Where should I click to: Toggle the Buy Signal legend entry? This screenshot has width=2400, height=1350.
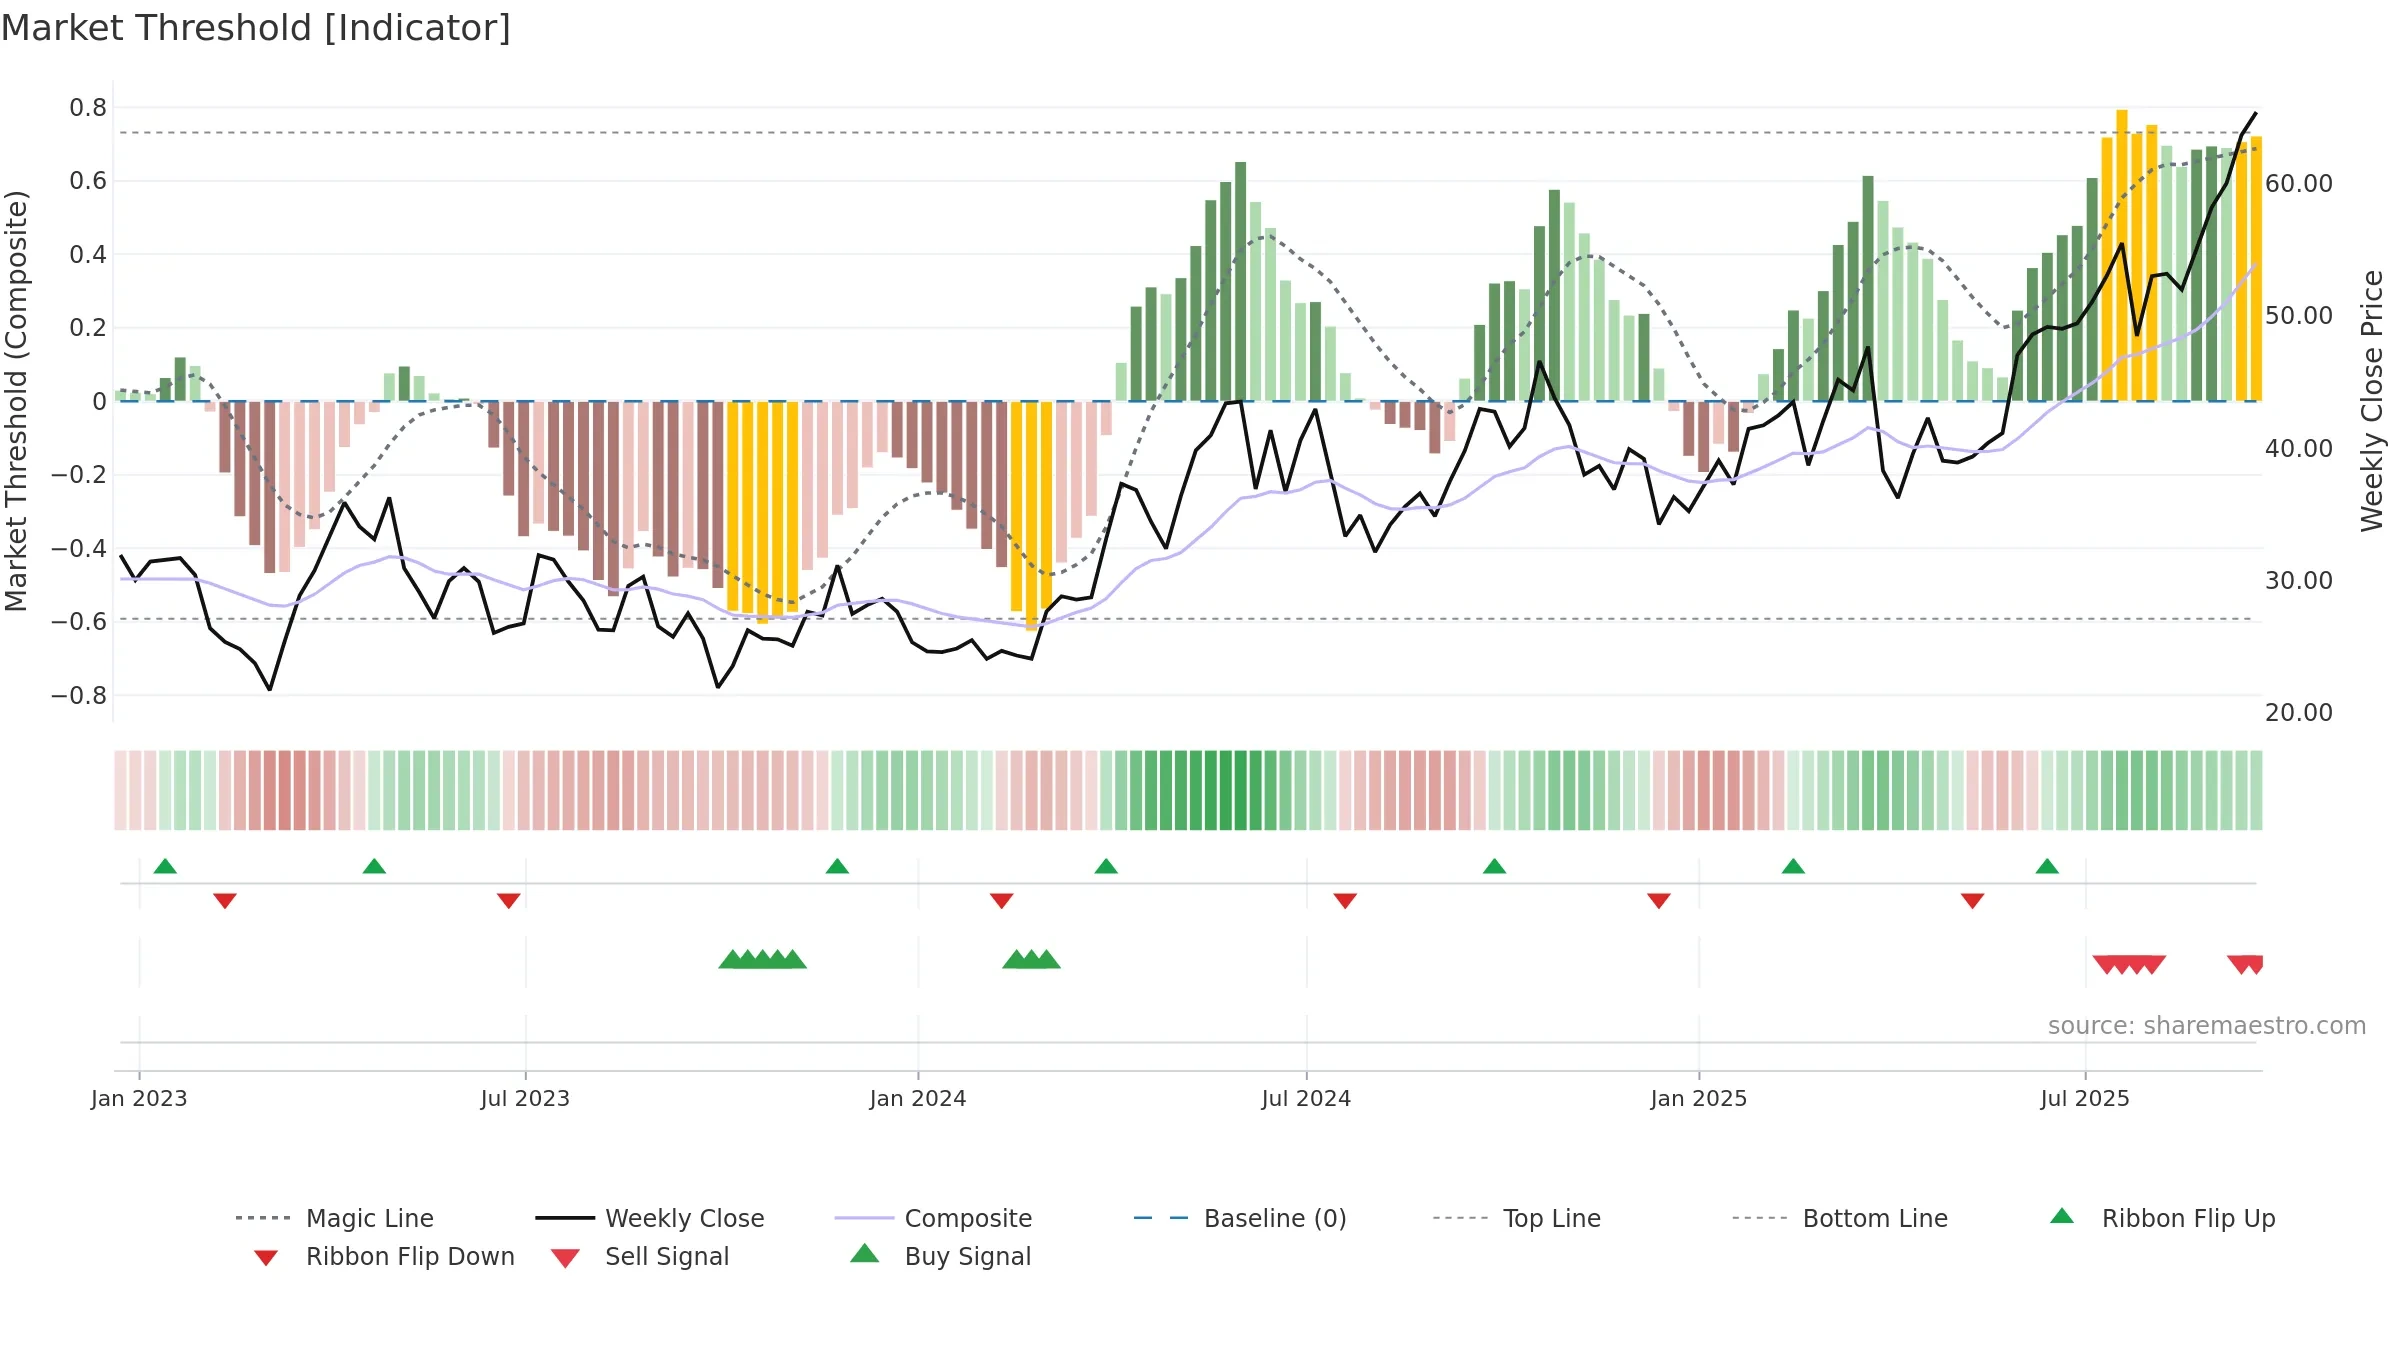940,1256
